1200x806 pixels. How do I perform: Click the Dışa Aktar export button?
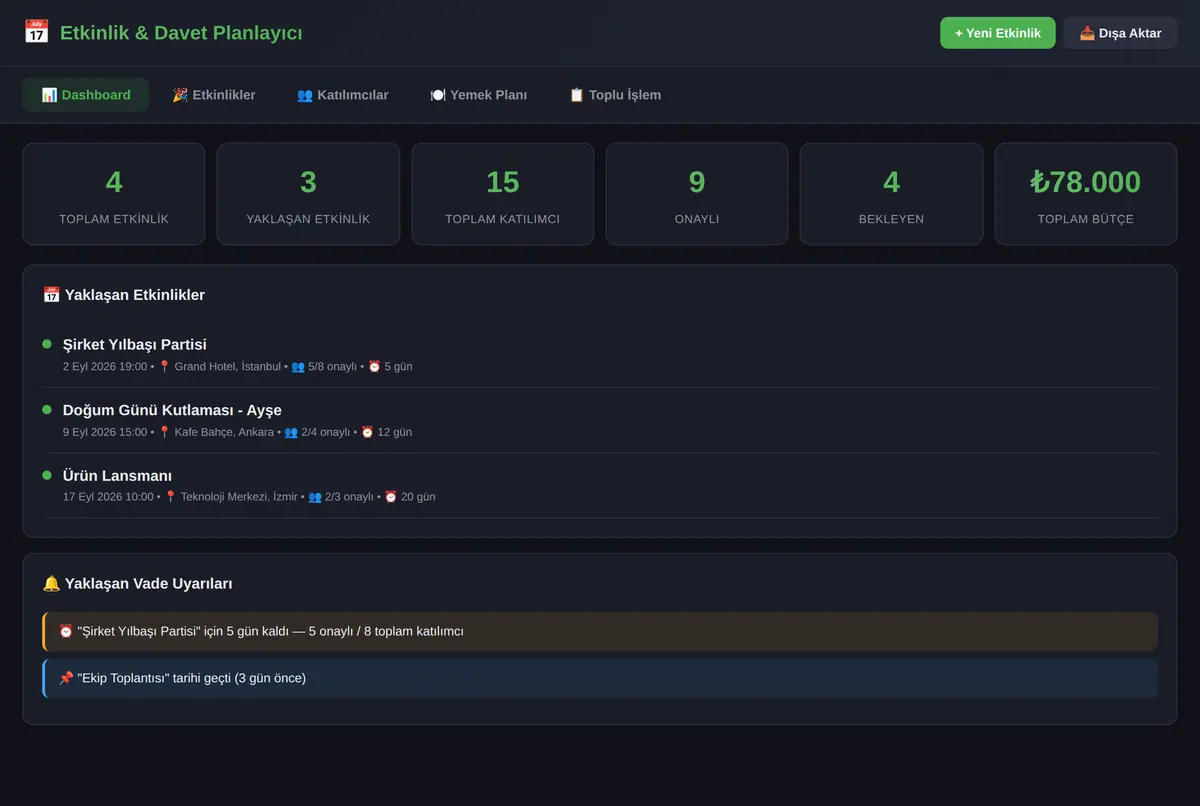click(1121, 33)
